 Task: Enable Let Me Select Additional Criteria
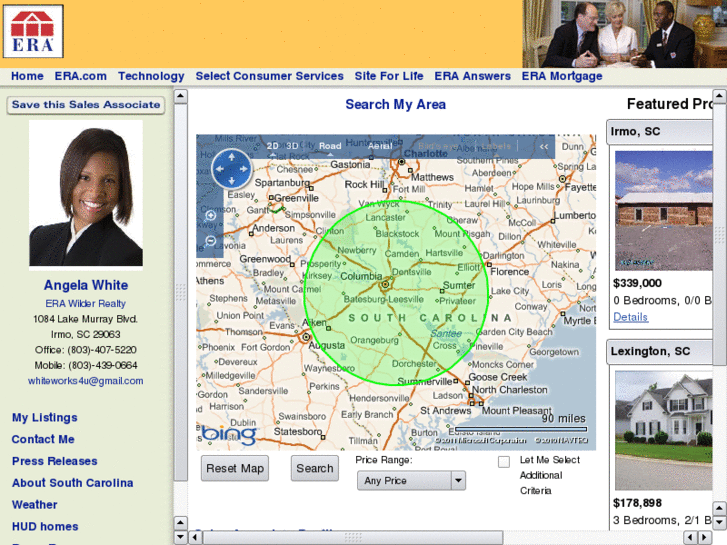pyautogui.click(x=504, y=462)
